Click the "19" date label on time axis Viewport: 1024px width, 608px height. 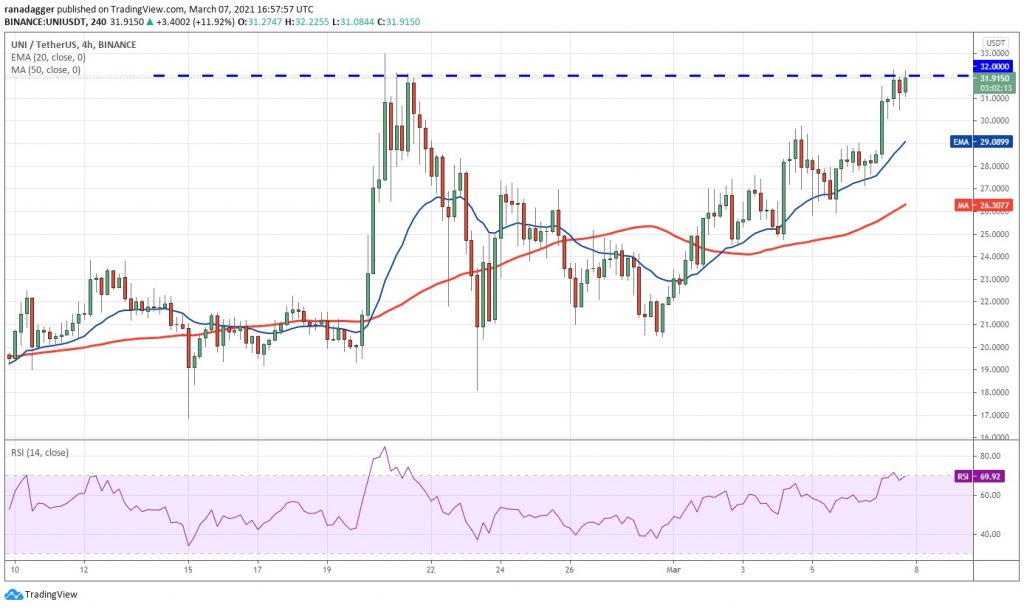(x=327, y=569)
